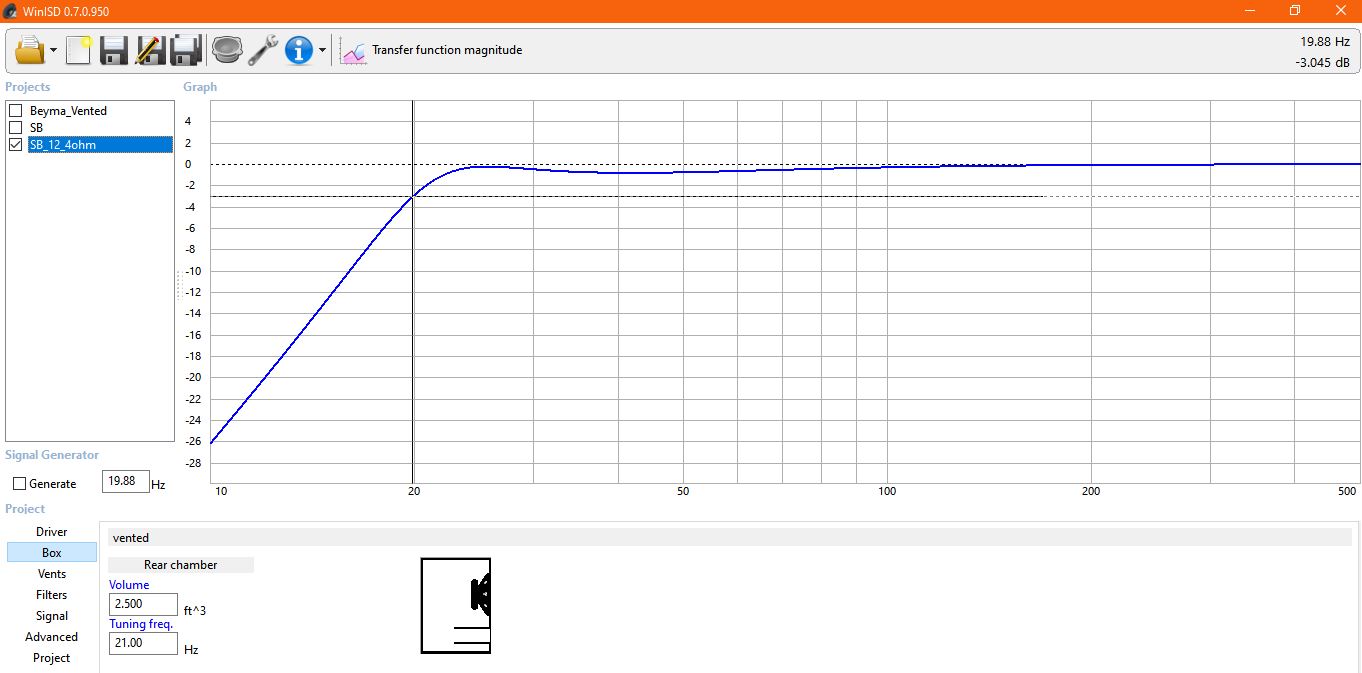
Task: Open project using the folder icon
Action: (30, 49)
